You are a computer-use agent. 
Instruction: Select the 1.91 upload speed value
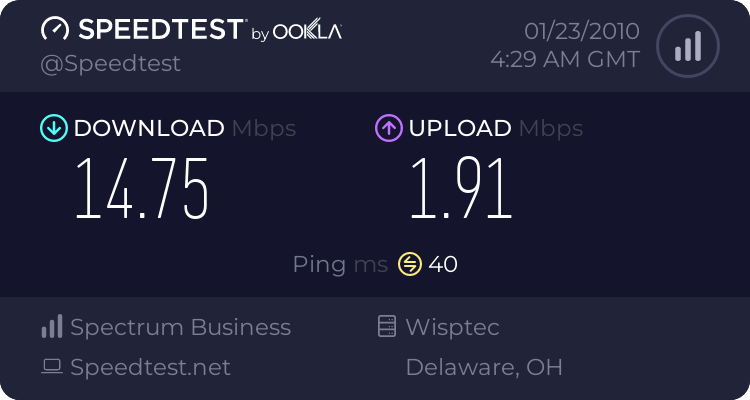(460, 188)
